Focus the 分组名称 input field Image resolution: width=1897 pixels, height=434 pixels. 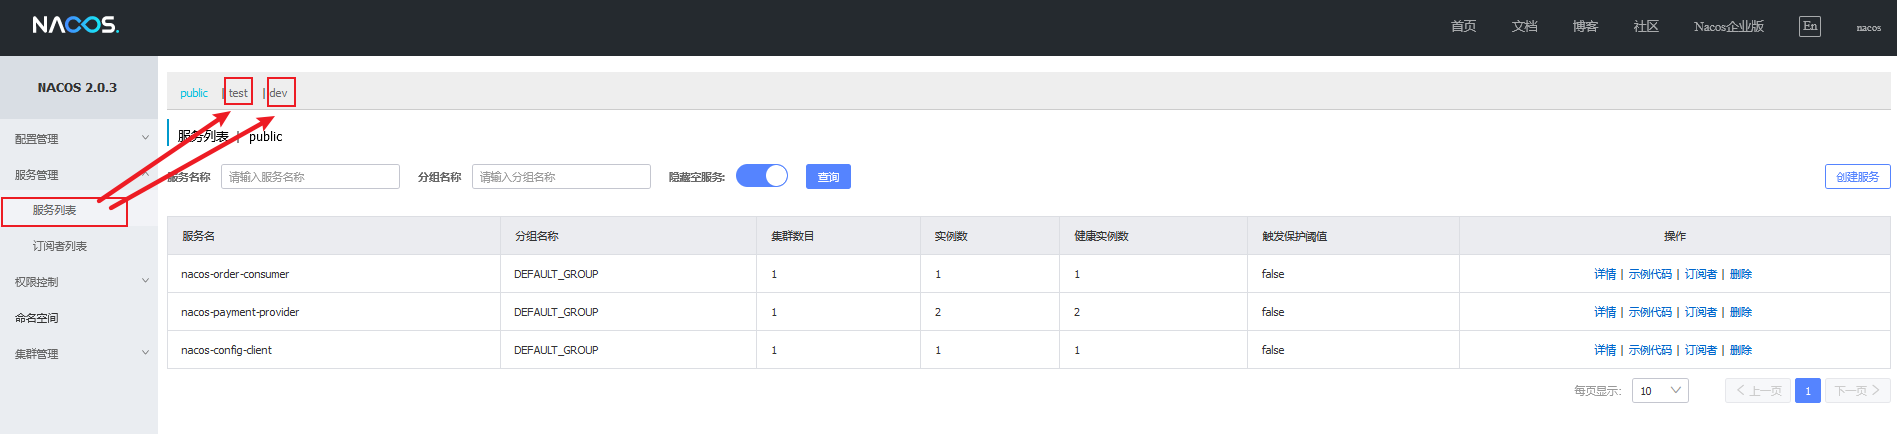[561, 177]
